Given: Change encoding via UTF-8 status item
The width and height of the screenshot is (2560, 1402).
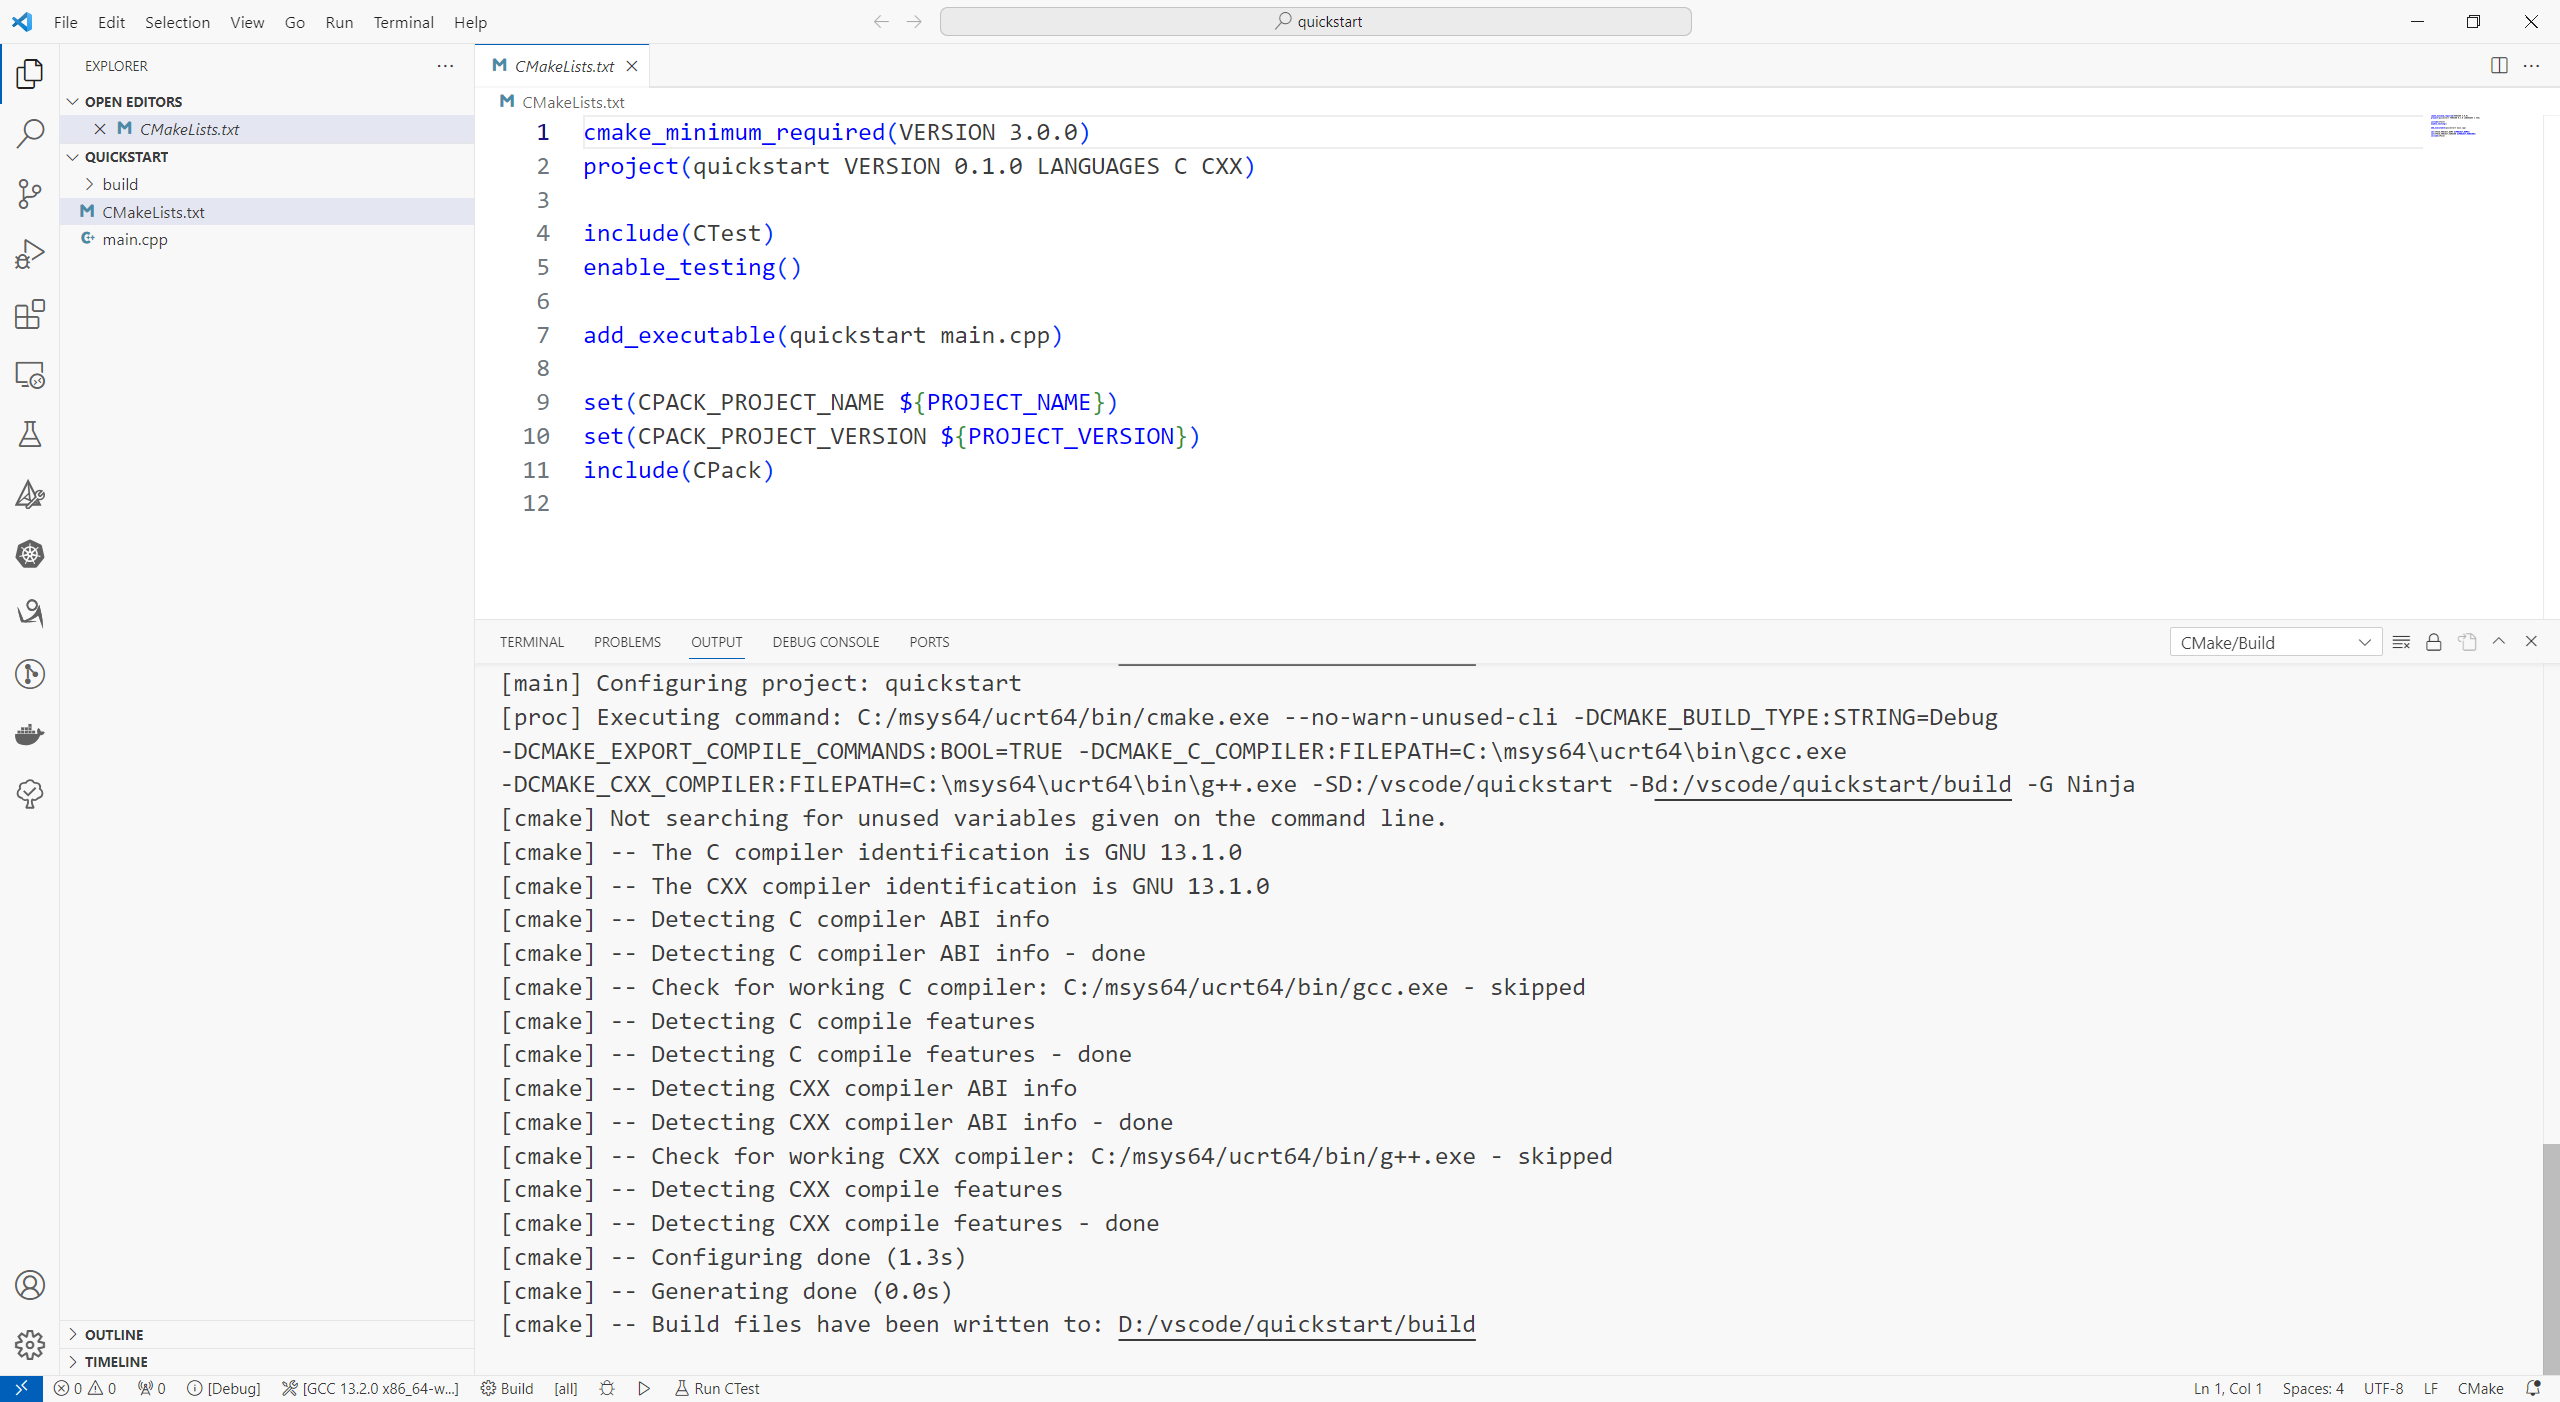Looking at the screenshot, I should point(2383,1388).
